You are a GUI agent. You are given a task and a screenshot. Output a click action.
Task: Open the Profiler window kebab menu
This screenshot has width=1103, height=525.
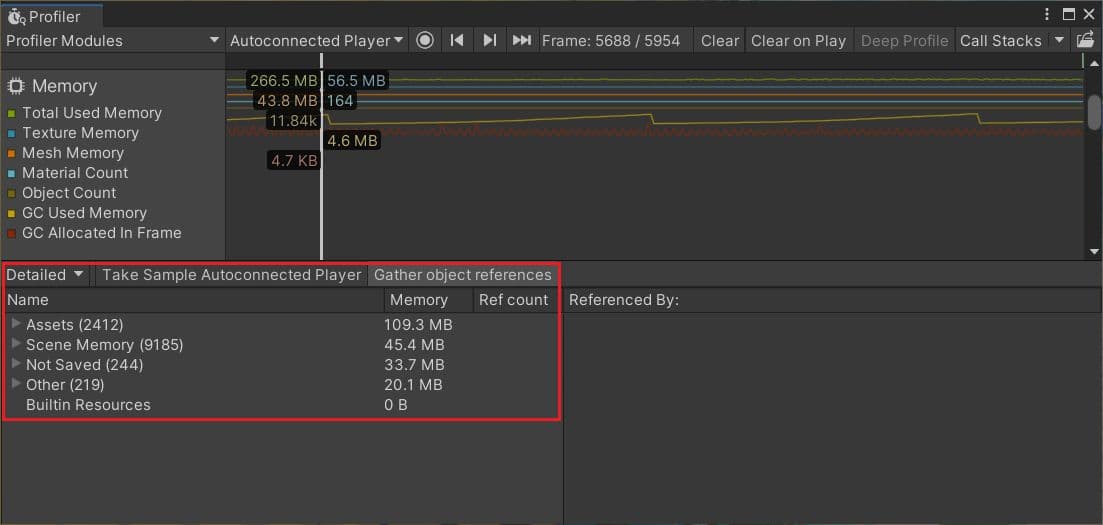point(1047,15)
